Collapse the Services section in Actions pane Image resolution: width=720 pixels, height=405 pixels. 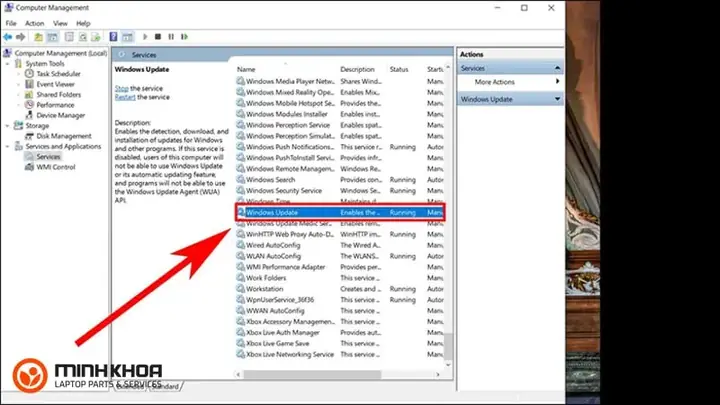[557, 68]
